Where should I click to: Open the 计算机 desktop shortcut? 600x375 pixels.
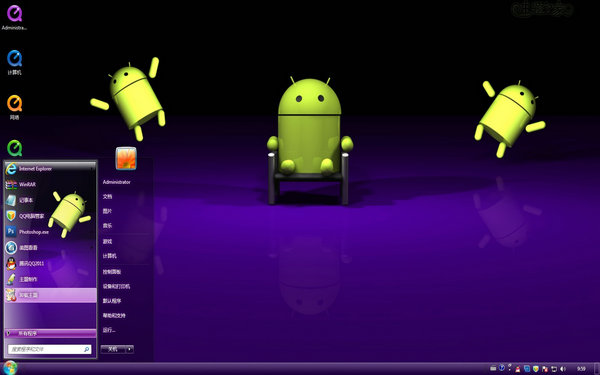[14, 62]
